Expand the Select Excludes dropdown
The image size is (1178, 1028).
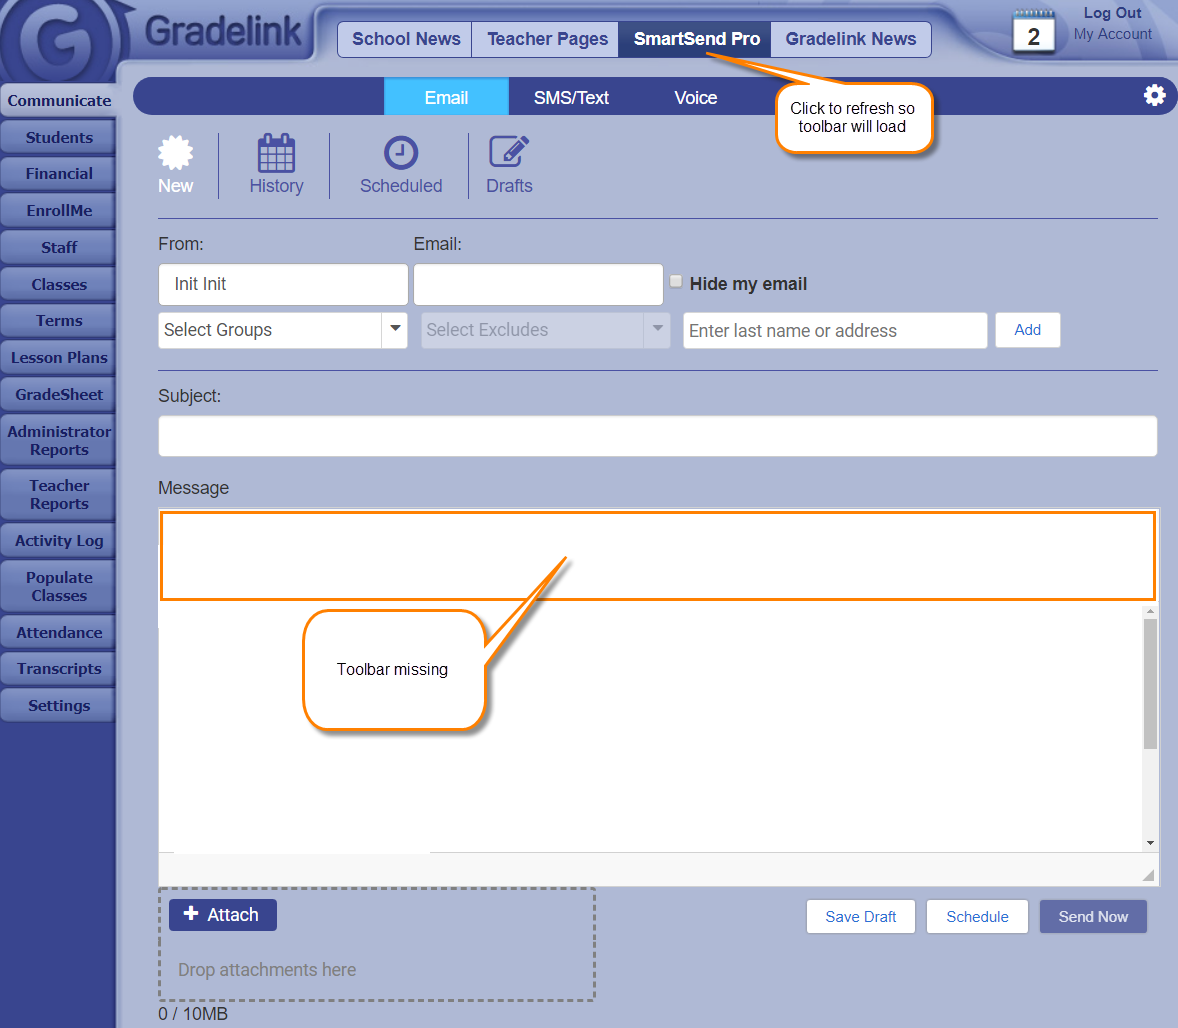point(657,329)
